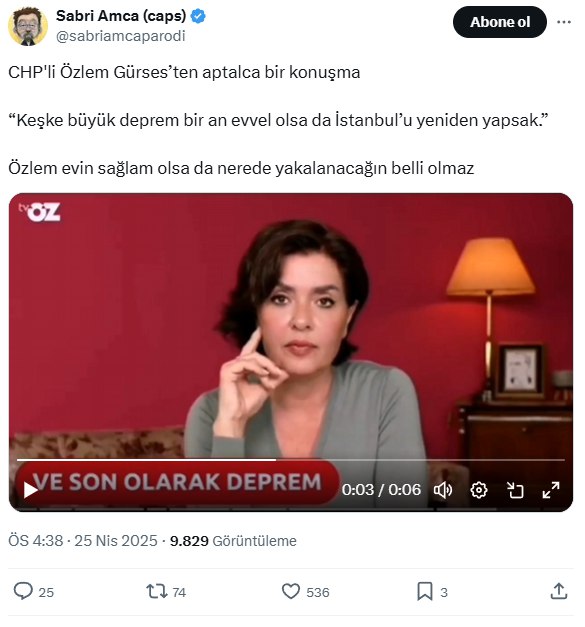585x627 pixels.
Task: Open the Sabri Amca (caps) display name
Action: point(121,16)
